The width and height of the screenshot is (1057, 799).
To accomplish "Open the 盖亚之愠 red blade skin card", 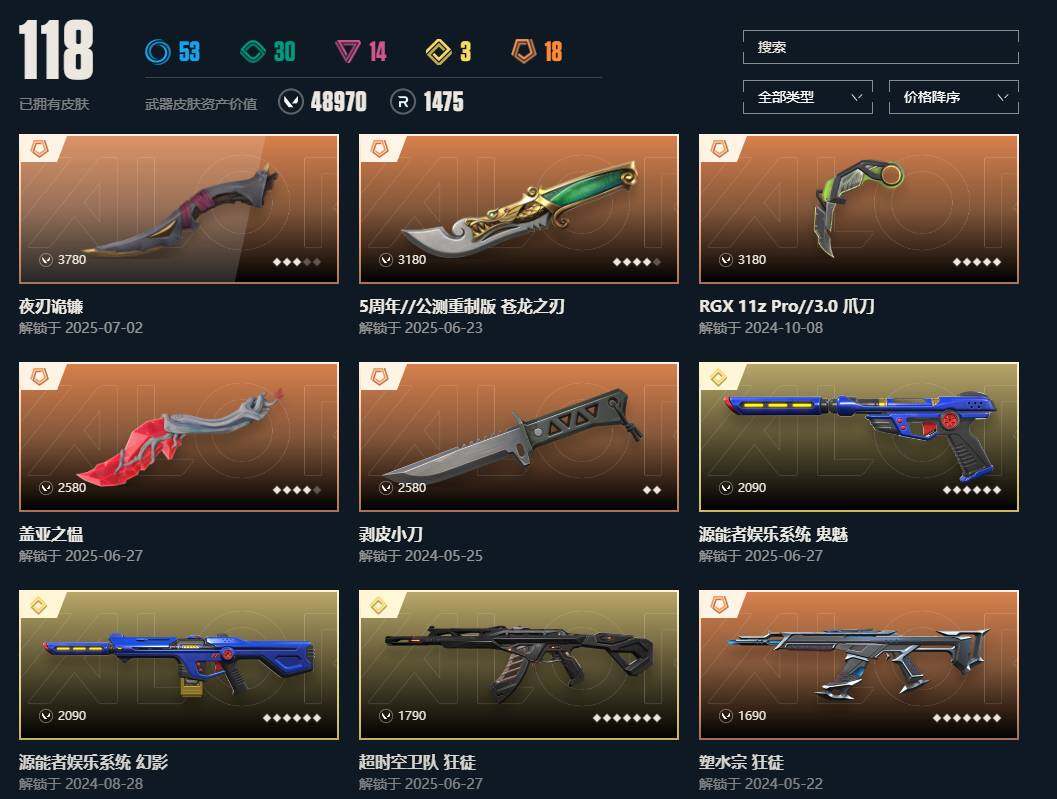I will click(179, 437).
